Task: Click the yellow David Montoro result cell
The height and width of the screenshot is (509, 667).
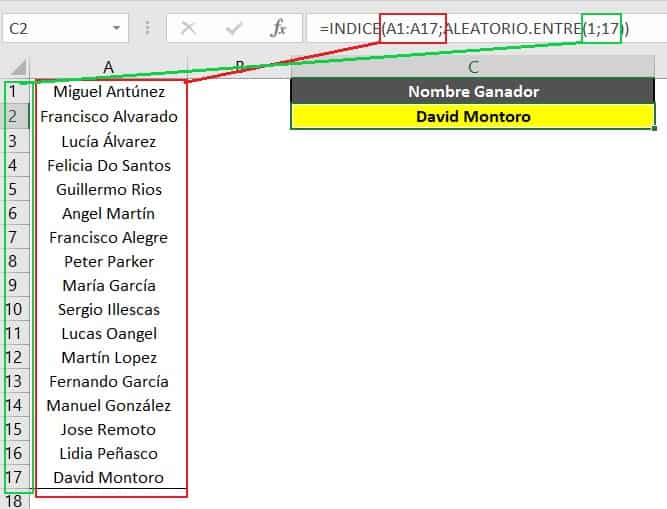Action: [x=473, y=116]
